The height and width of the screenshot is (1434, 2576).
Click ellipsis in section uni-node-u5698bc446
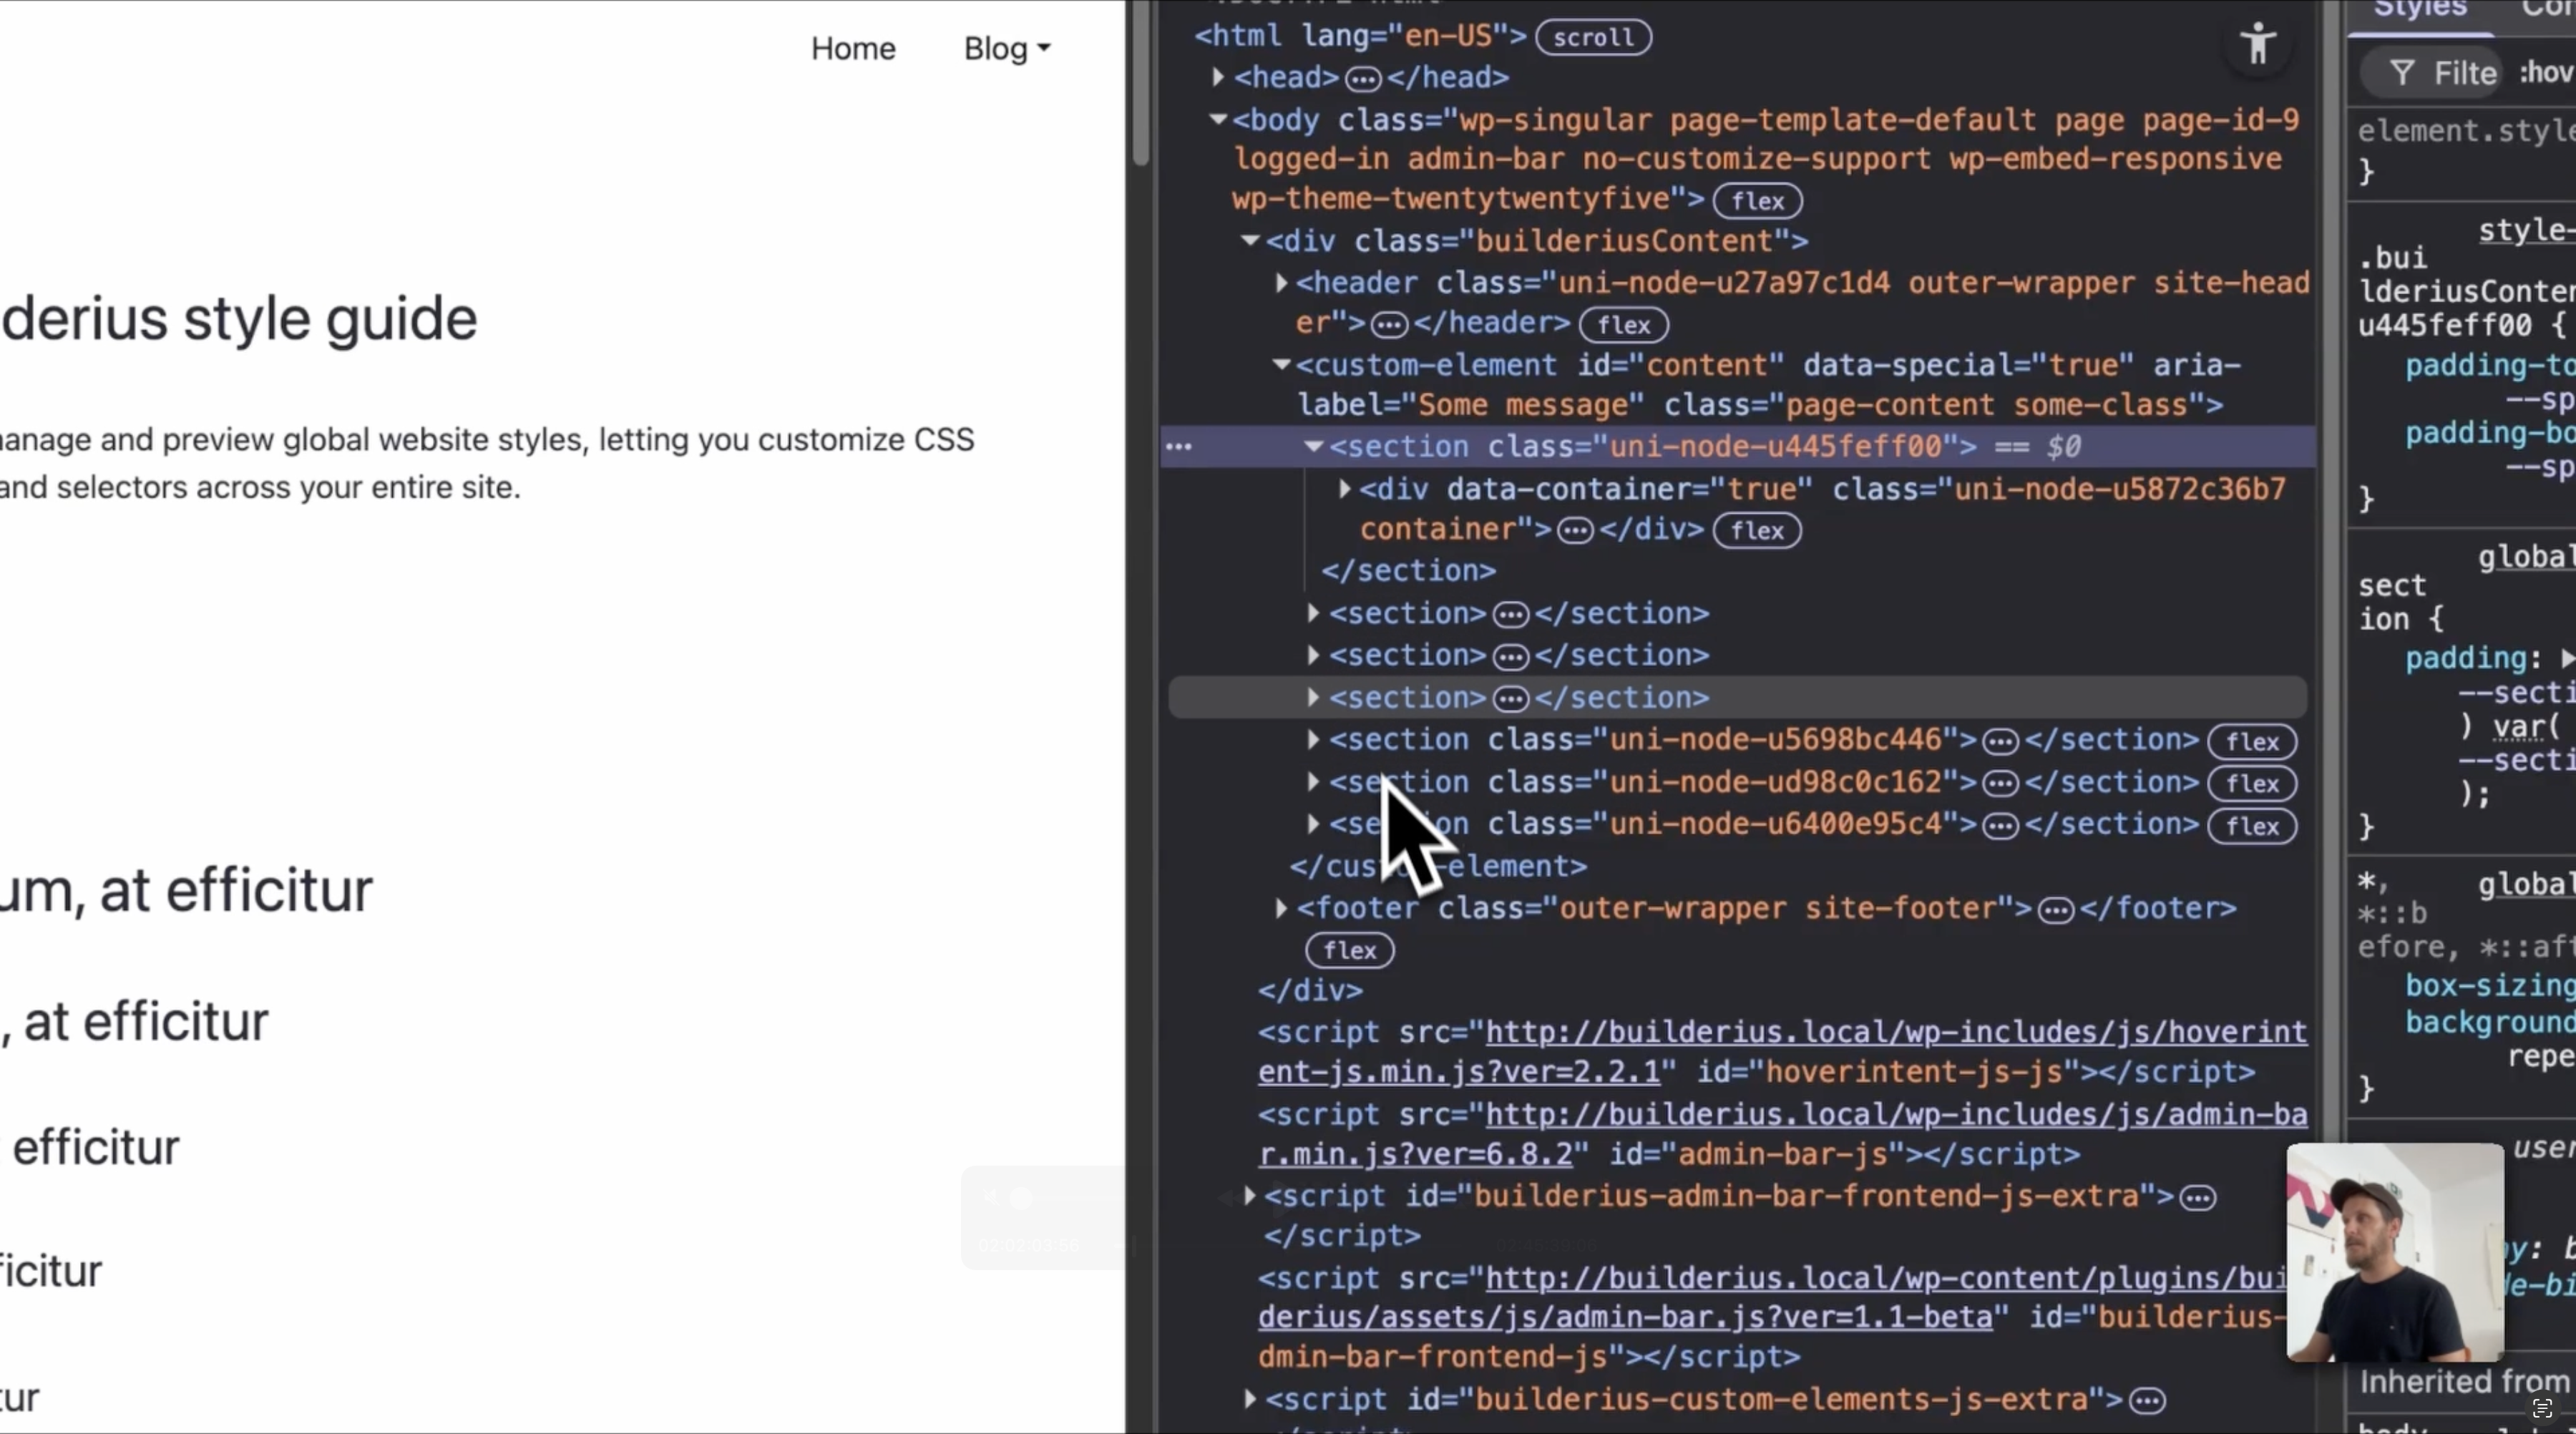point(1999,742)
